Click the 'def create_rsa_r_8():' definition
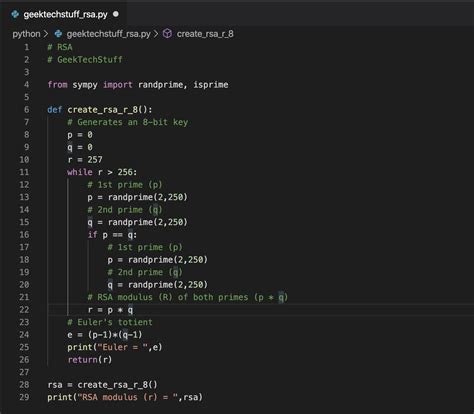The width and height of the screenshot is (474, 414). [100, 110]
